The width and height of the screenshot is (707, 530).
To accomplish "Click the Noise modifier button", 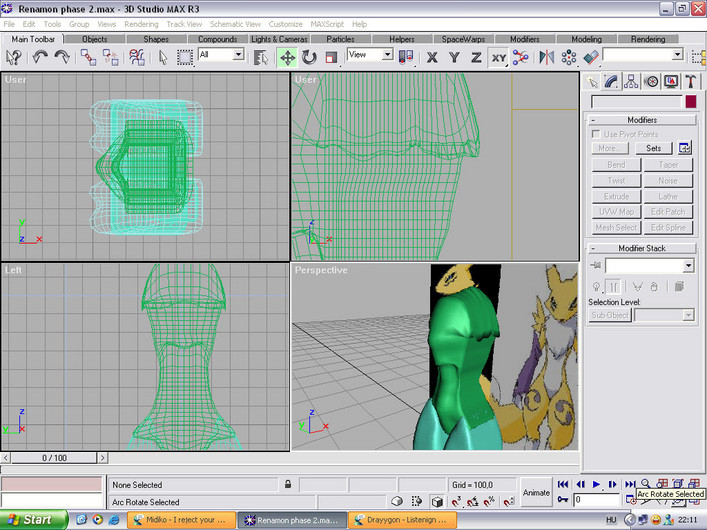I will [668, 180].
